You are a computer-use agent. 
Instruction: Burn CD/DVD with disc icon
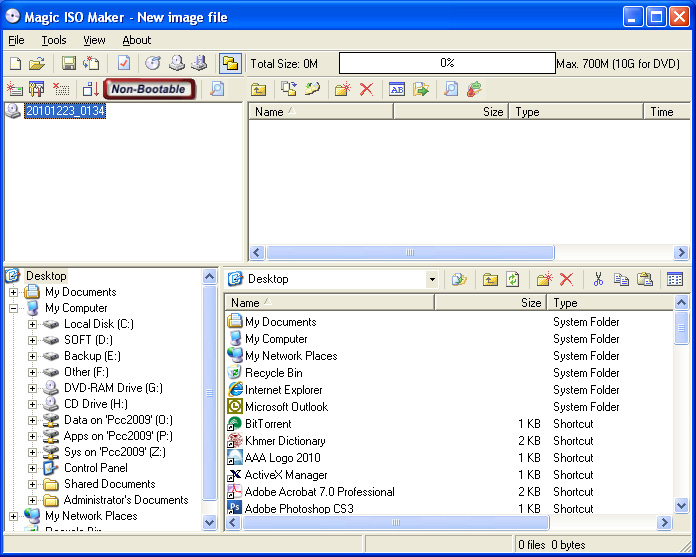[x=153, y=63]
